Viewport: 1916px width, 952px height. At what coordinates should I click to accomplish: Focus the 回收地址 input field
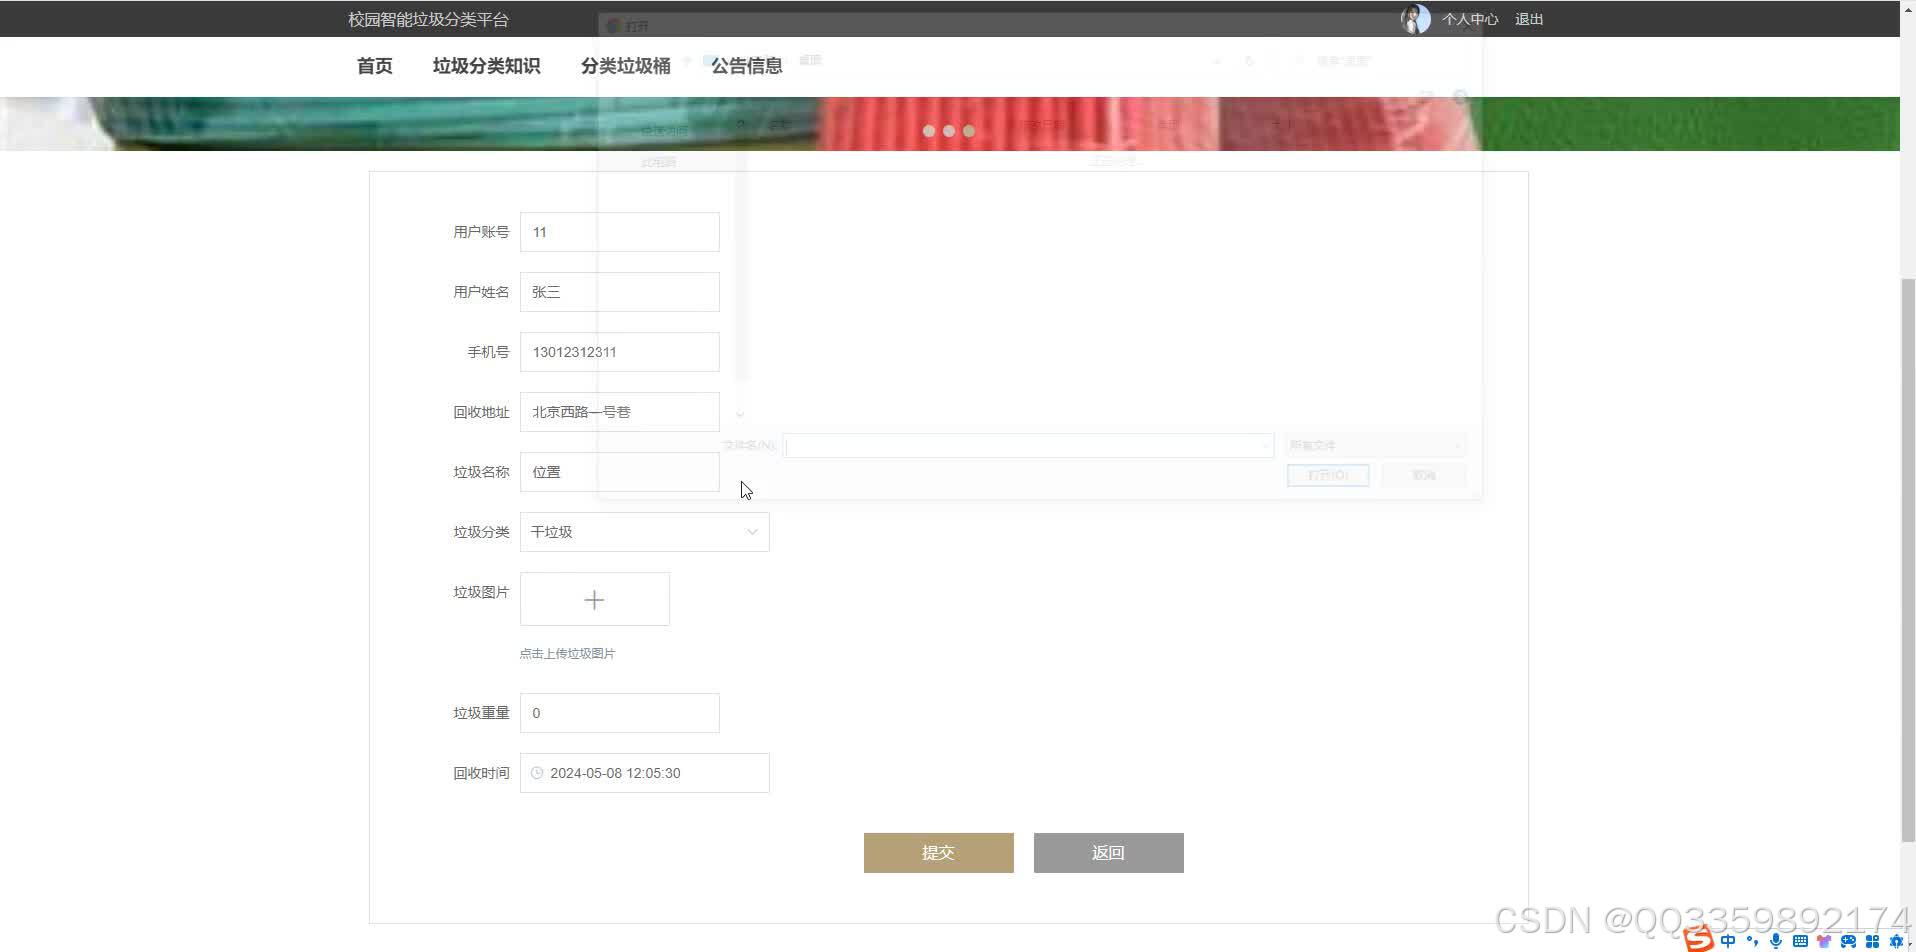tap(619, 412)
